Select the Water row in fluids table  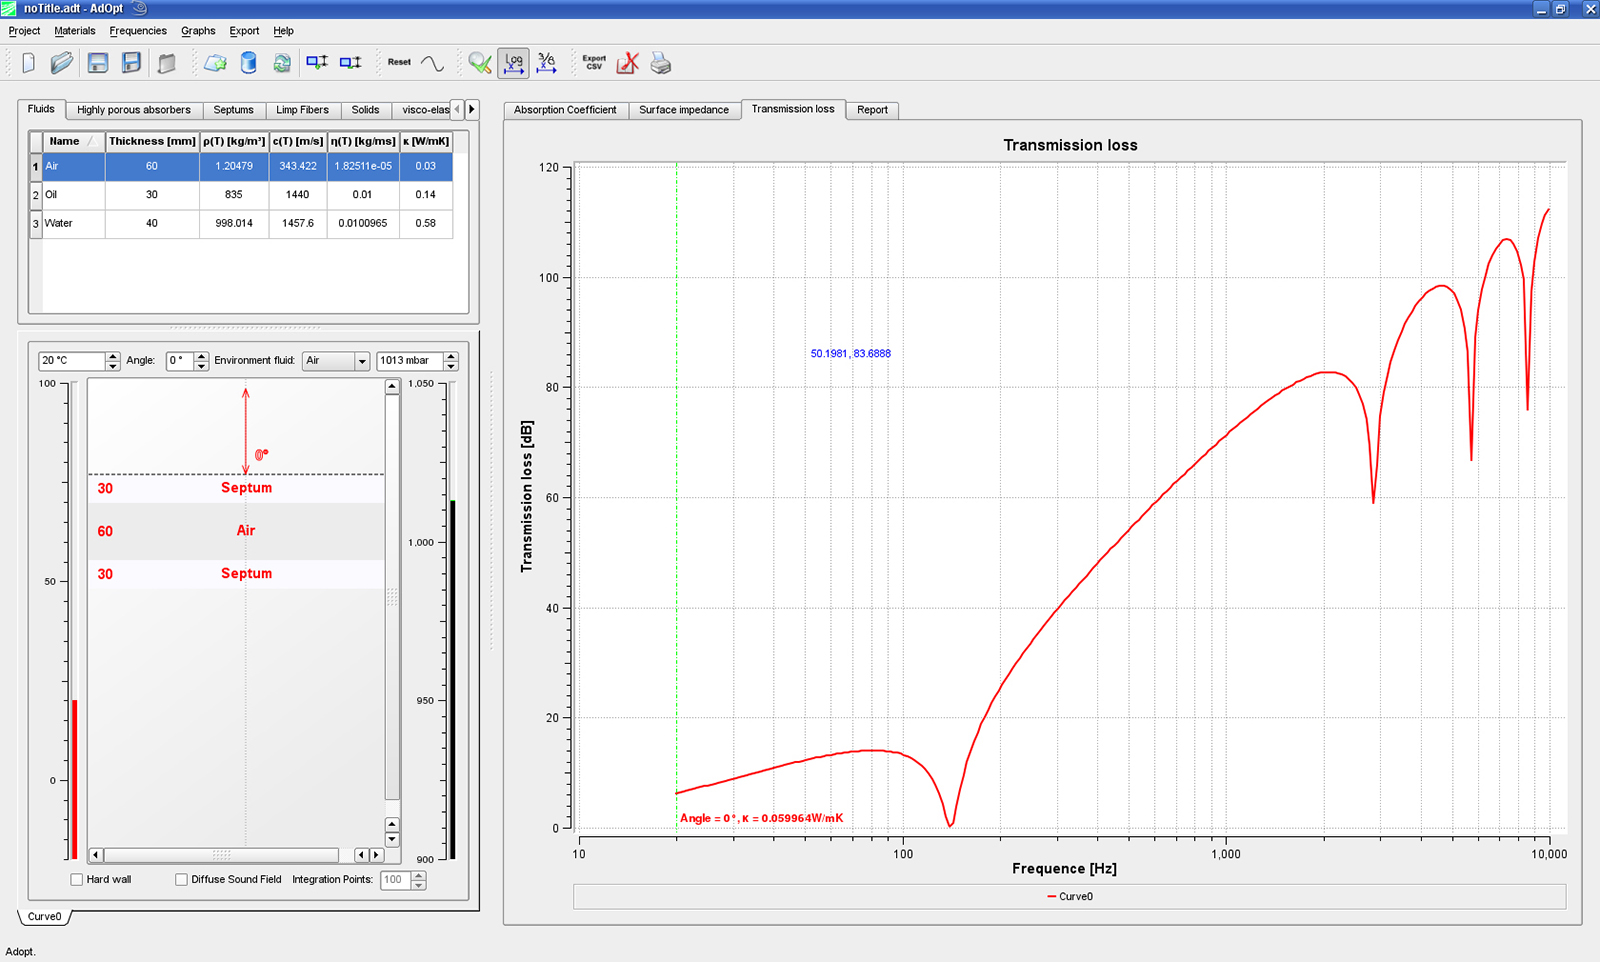(241, 223)
